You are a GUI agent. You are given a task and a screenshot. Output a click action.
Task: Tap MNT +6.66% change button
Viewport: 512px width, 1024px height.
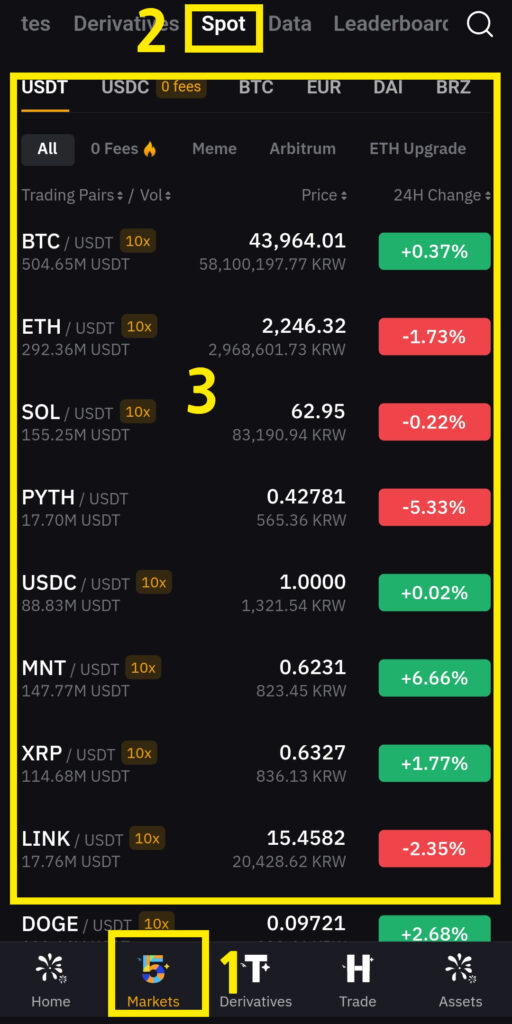coord(434,678)
